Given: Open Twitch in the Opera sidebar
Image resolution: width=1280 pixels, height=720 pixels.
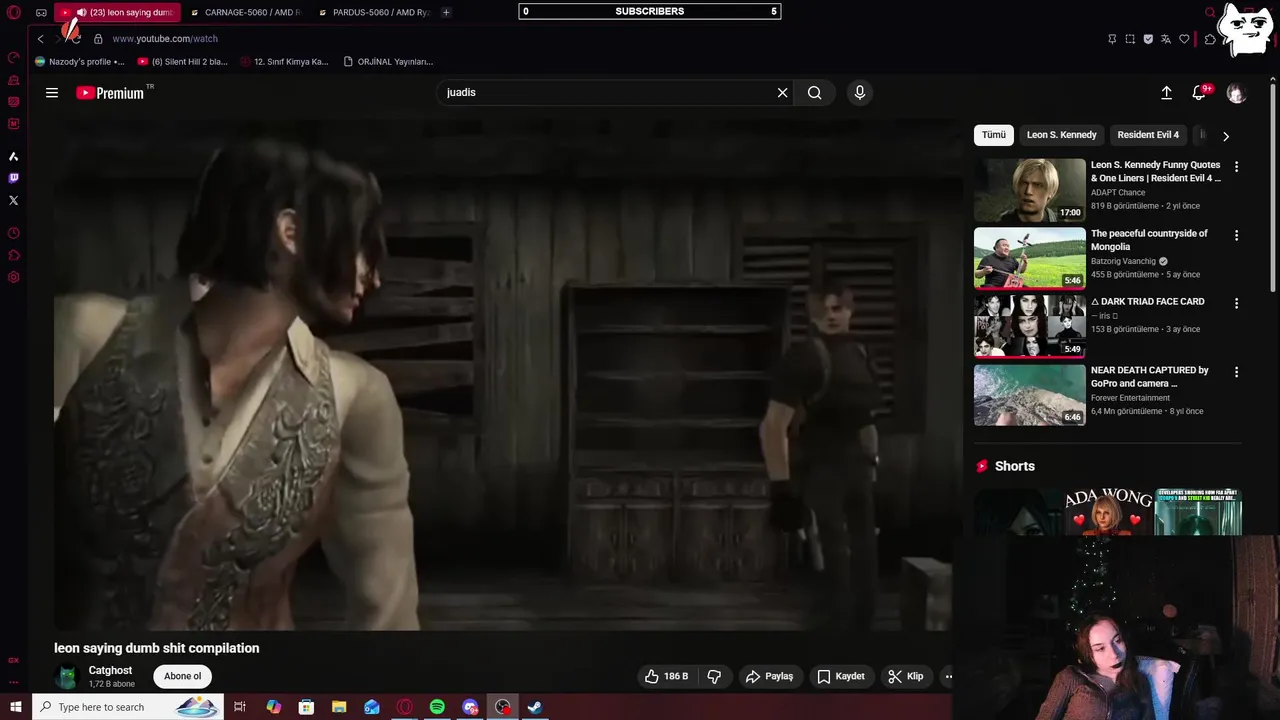Looking at the screenshot, I should pos(14,179).
